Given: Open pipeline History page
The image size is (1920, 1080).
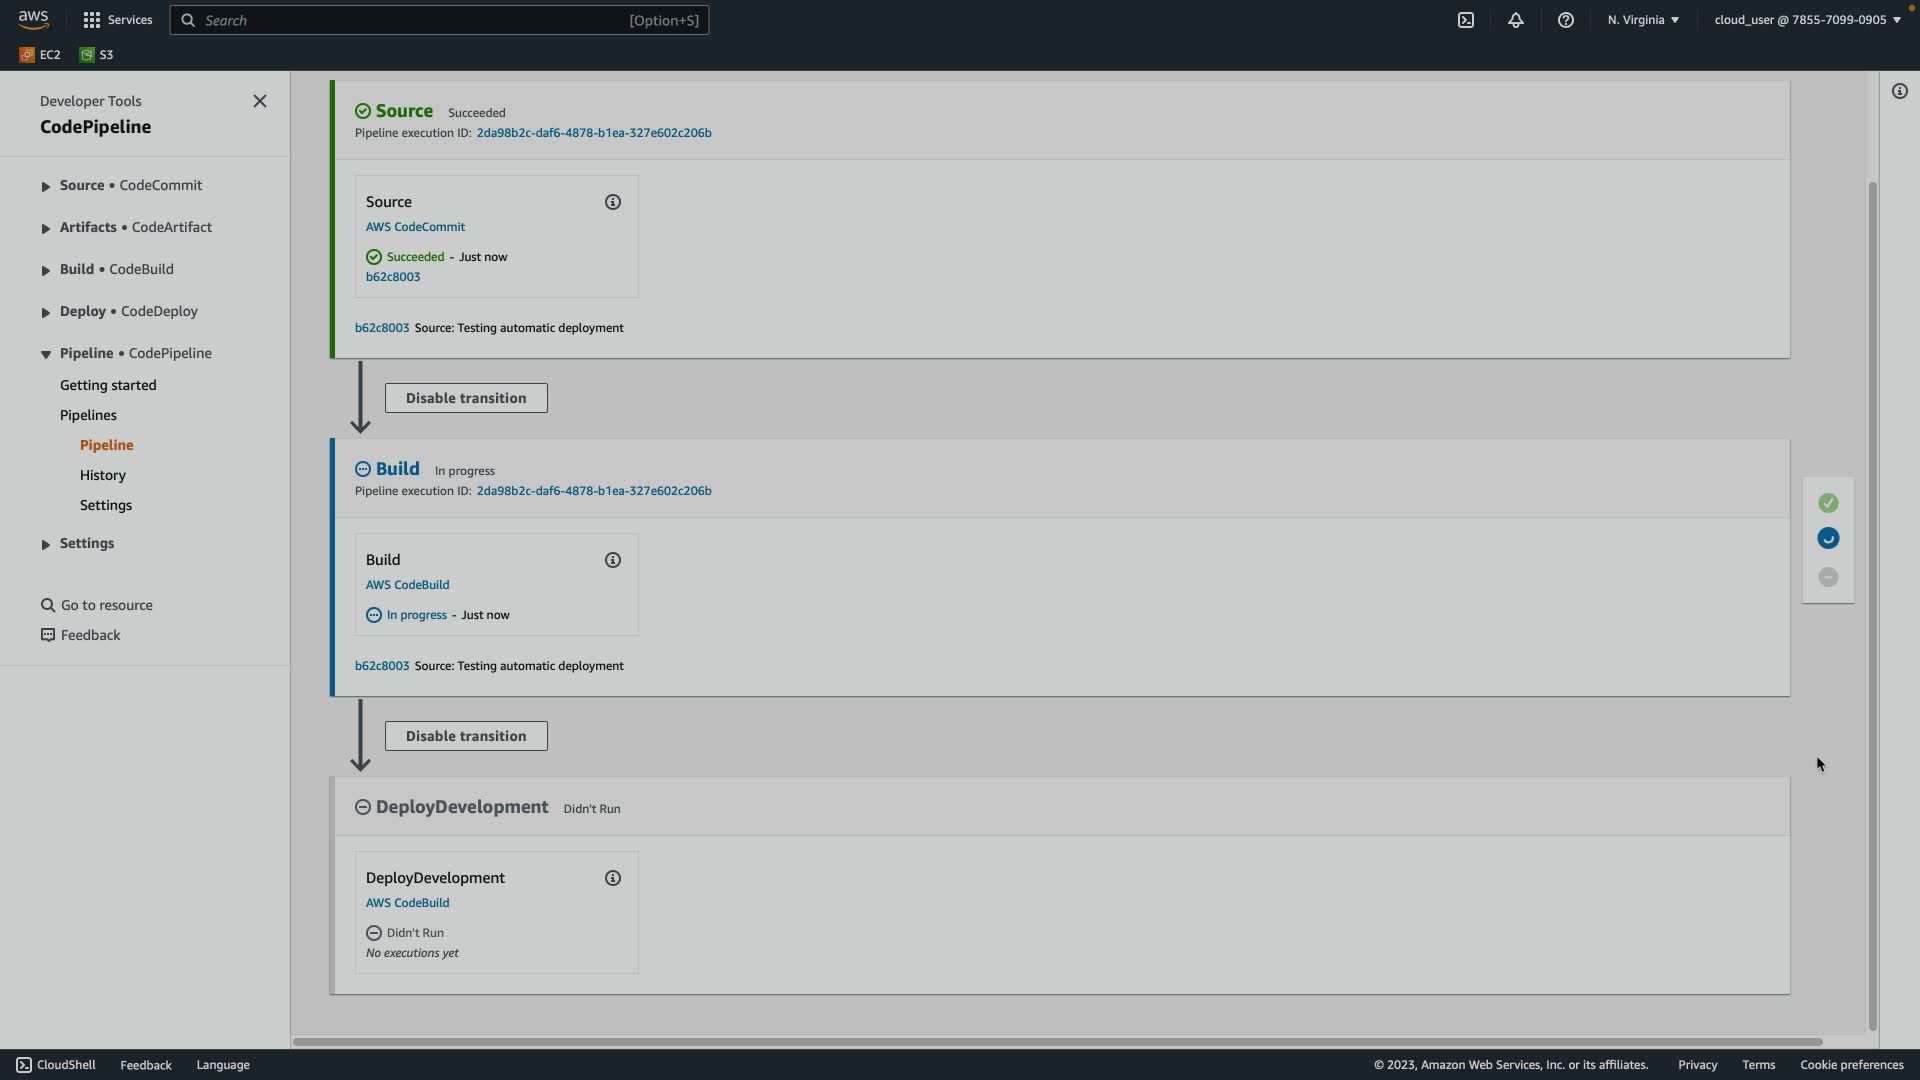Looking at the screenshot, I should click(103, 475).
